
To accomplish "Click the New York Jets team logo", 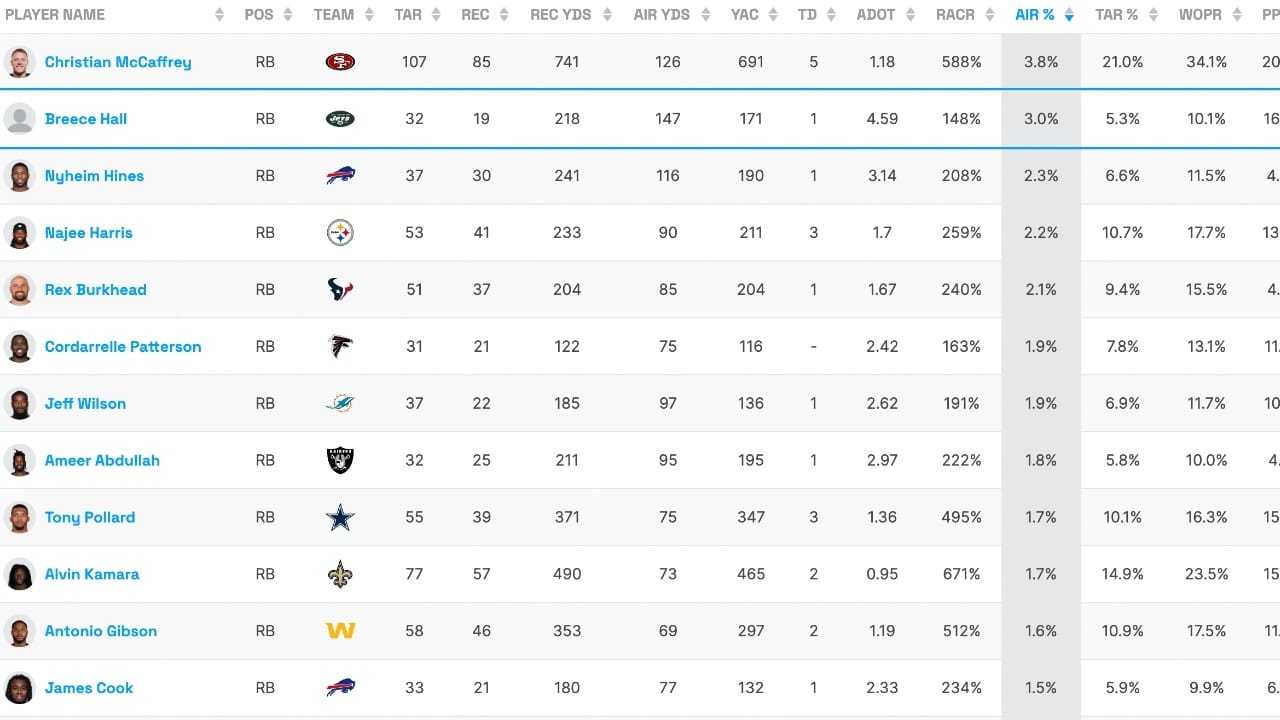I will pyautogui.click(x=340, y=119).
